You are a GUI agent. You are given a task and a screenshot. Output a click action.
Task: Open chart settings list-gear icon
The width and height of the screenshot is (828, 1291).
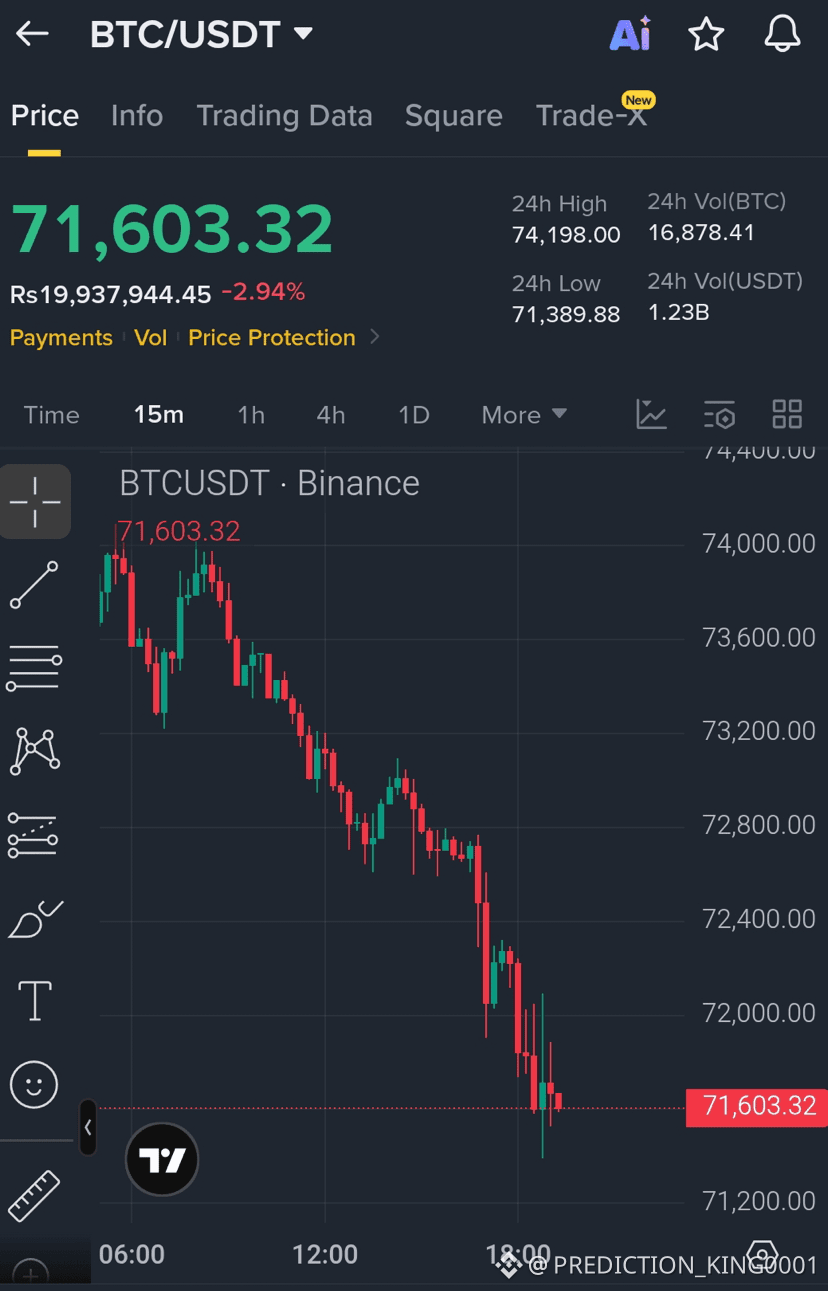point(720,414)
